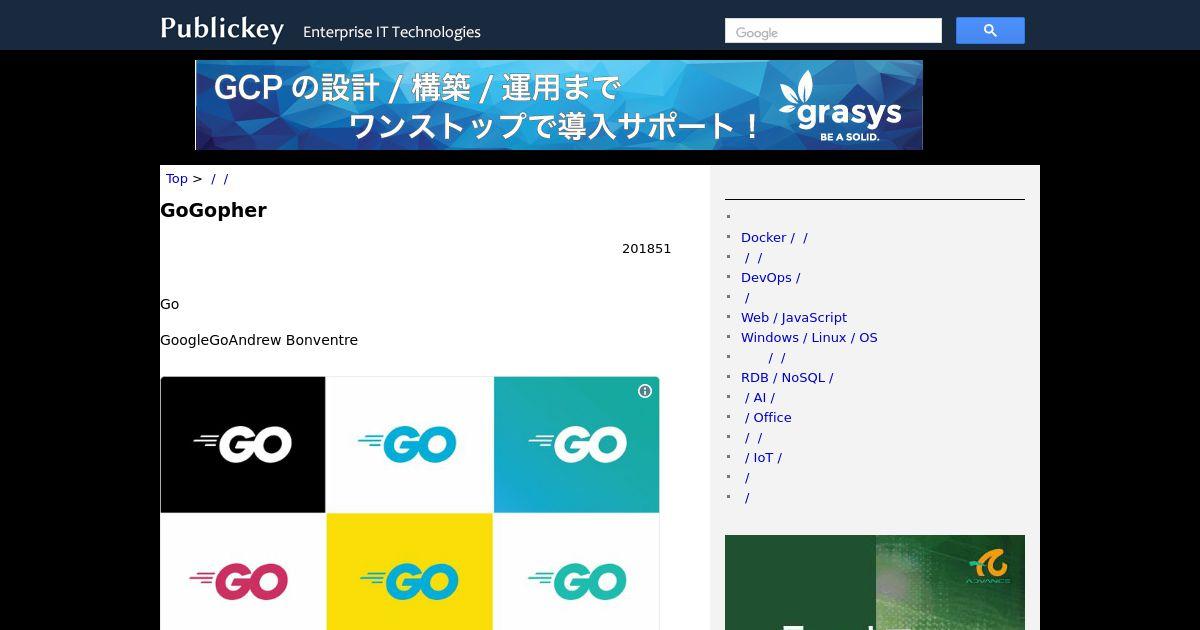
Task: Open the RDB / NoSQL category link
Action: click(x=787, y=377)
